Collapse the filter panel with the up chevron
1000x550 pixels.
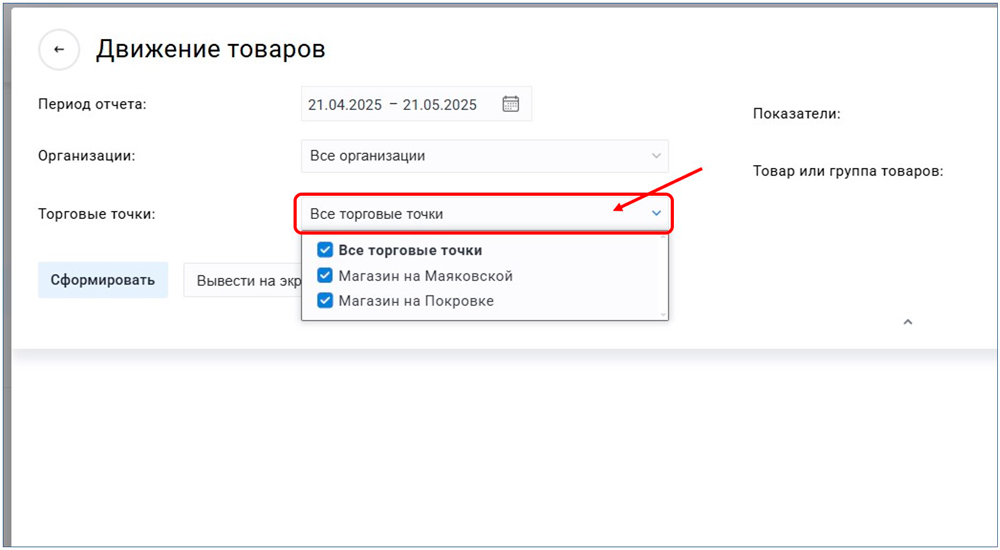click(908, 322)
